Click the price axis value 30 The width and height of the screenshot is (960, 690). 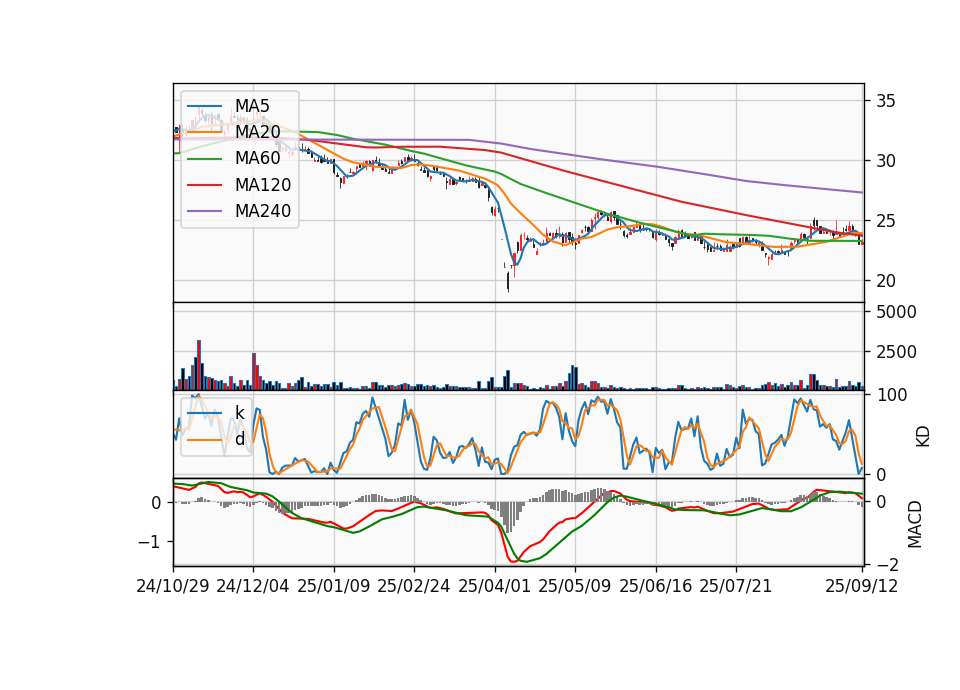(885, 161)
